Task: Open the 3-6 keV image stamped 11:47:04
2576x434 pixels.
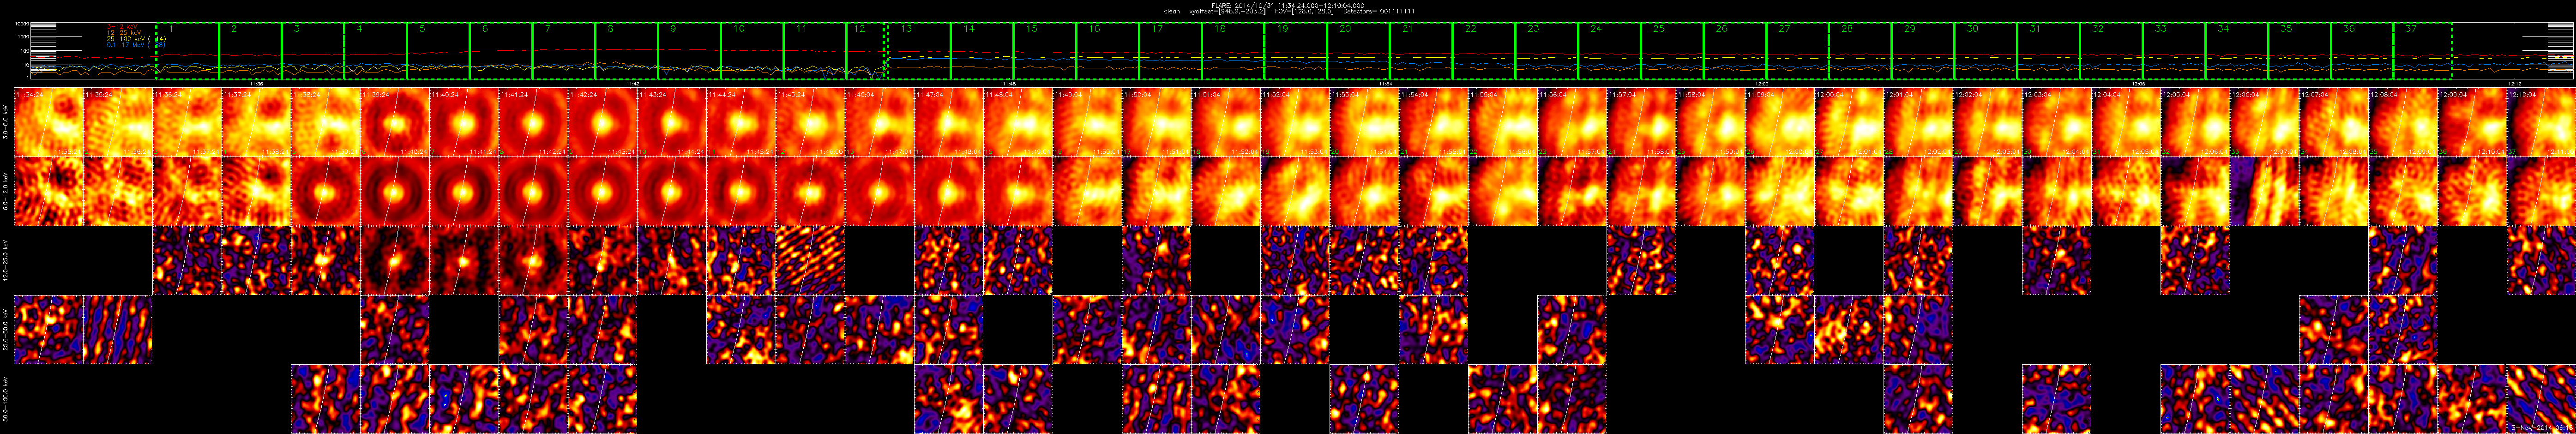Action: tap(948, 122)
